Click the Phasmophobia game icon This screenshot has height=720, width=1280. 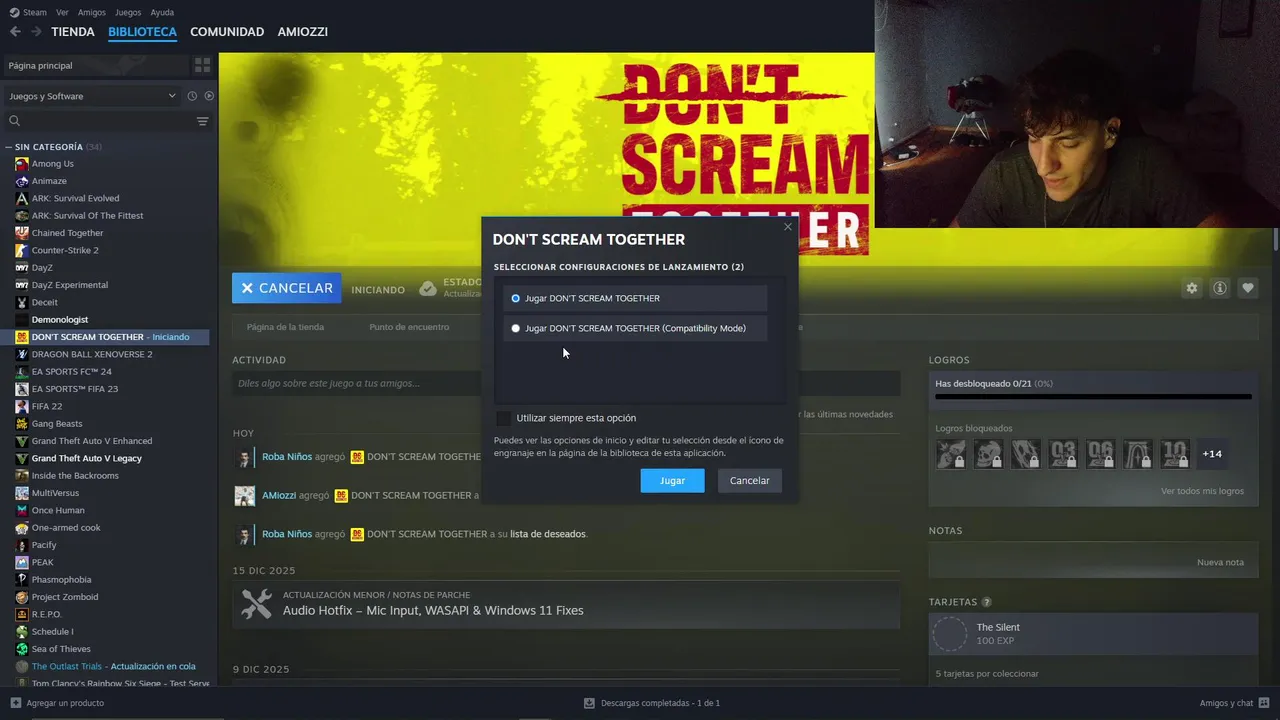[x=22, y=580]
